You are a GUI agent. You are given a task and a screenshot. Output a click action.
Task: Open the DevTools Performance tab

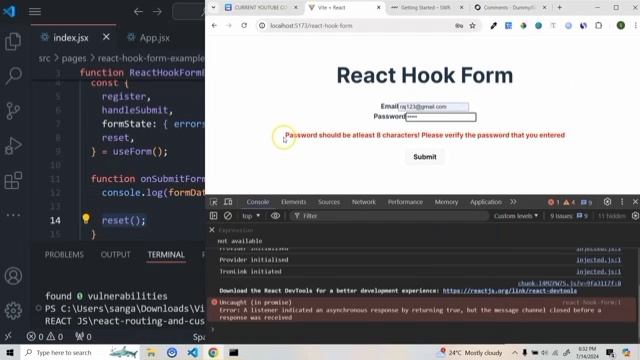[x=405, y=202]
